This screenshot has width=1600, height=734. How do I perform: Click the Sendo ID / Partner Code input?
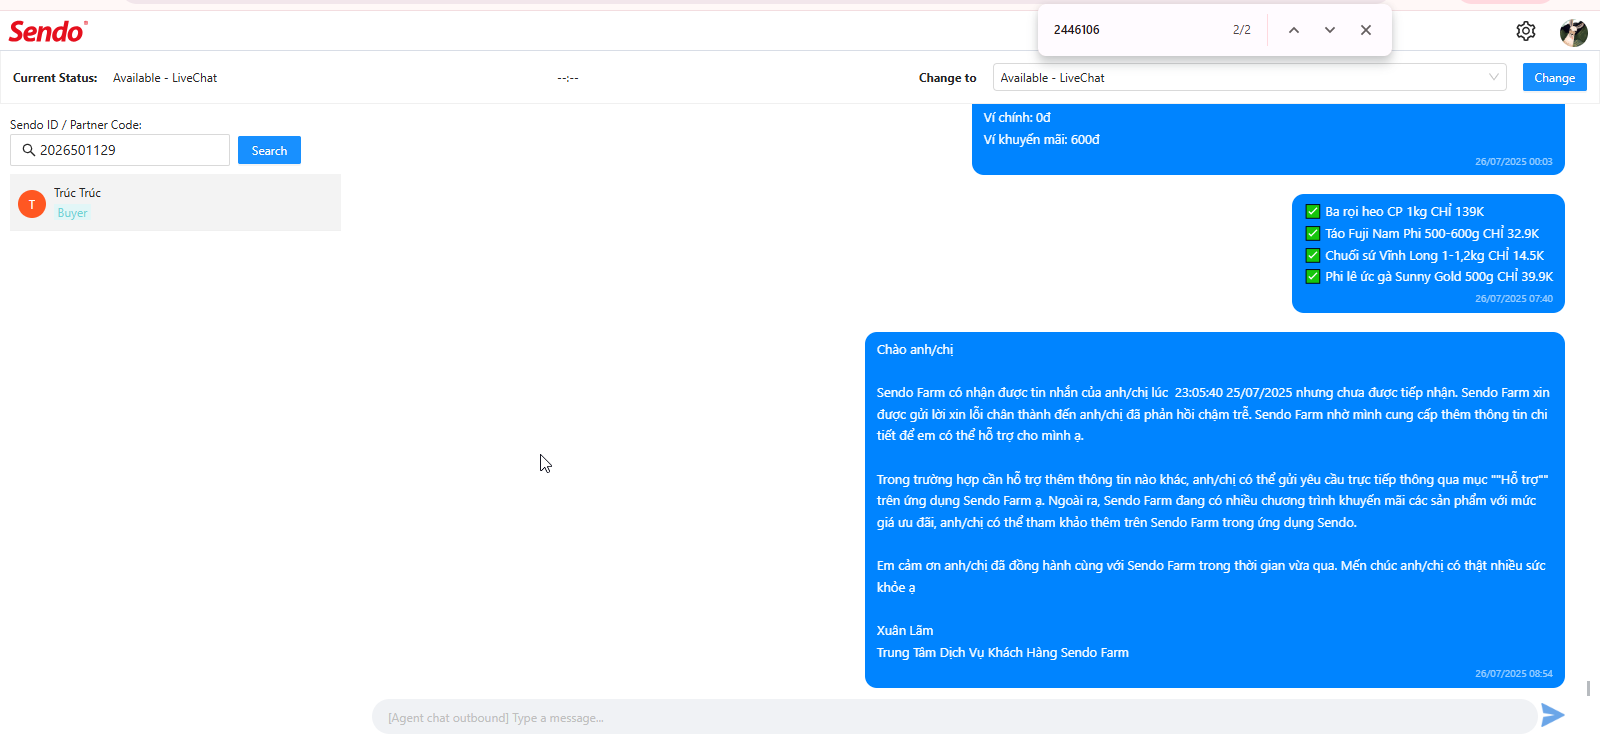click(x=120, y=150)
